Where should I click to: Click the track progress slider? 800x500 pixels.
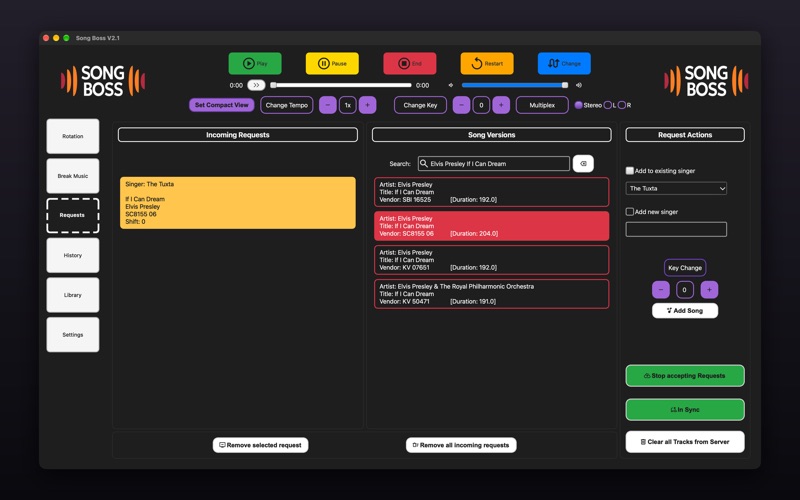[341, 85]
